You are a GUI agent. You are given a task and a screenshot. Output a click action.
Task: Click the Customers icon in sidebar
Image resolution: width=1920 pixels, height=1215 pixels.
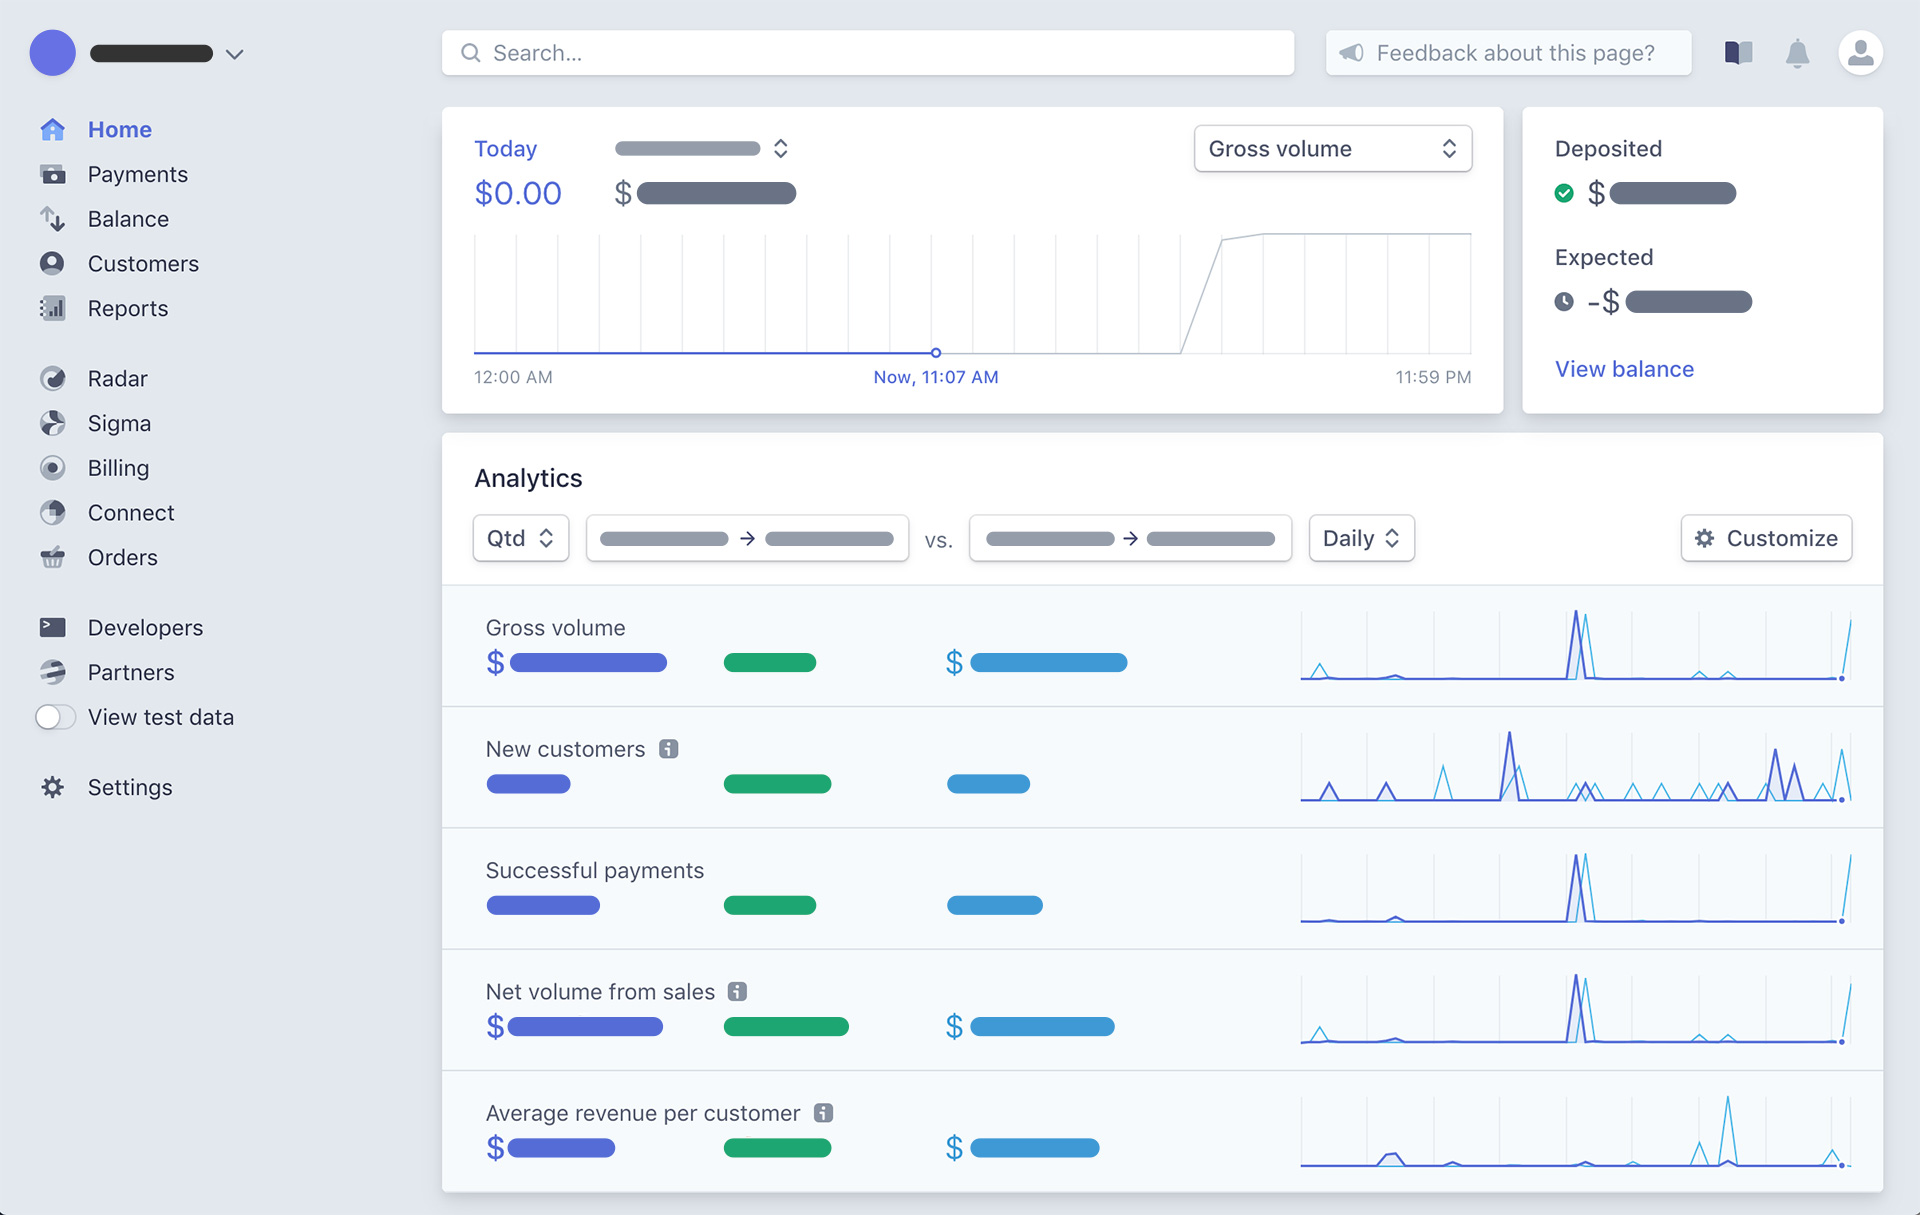53,263
